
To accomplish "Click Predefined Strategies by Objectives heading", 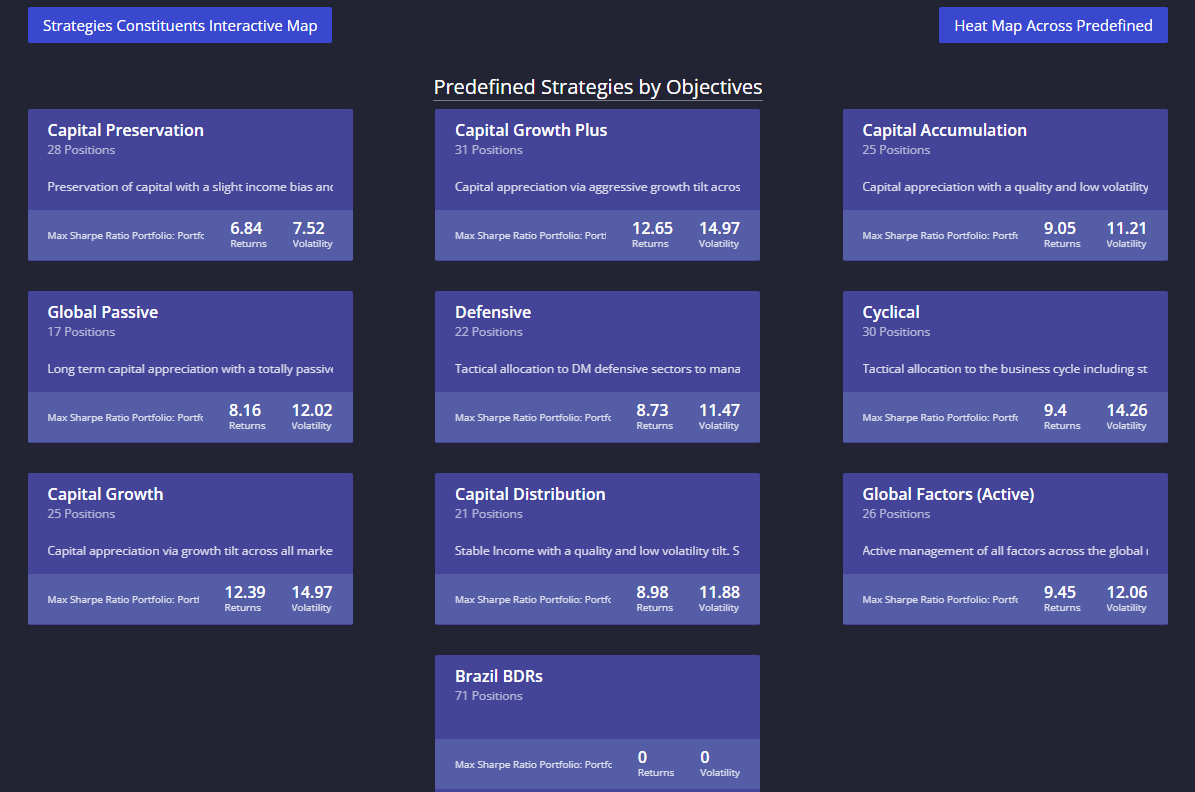I will 598,87.
